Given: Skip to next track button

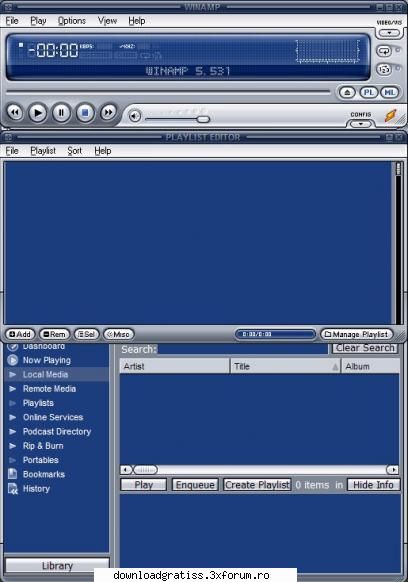Looking at the screenshot, I should 108,112.
